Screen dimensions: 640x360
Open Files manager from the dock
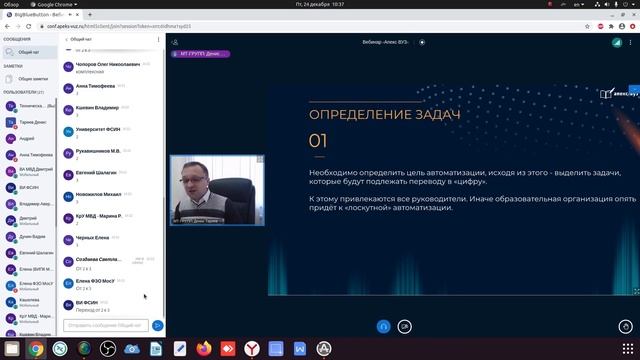12,349
